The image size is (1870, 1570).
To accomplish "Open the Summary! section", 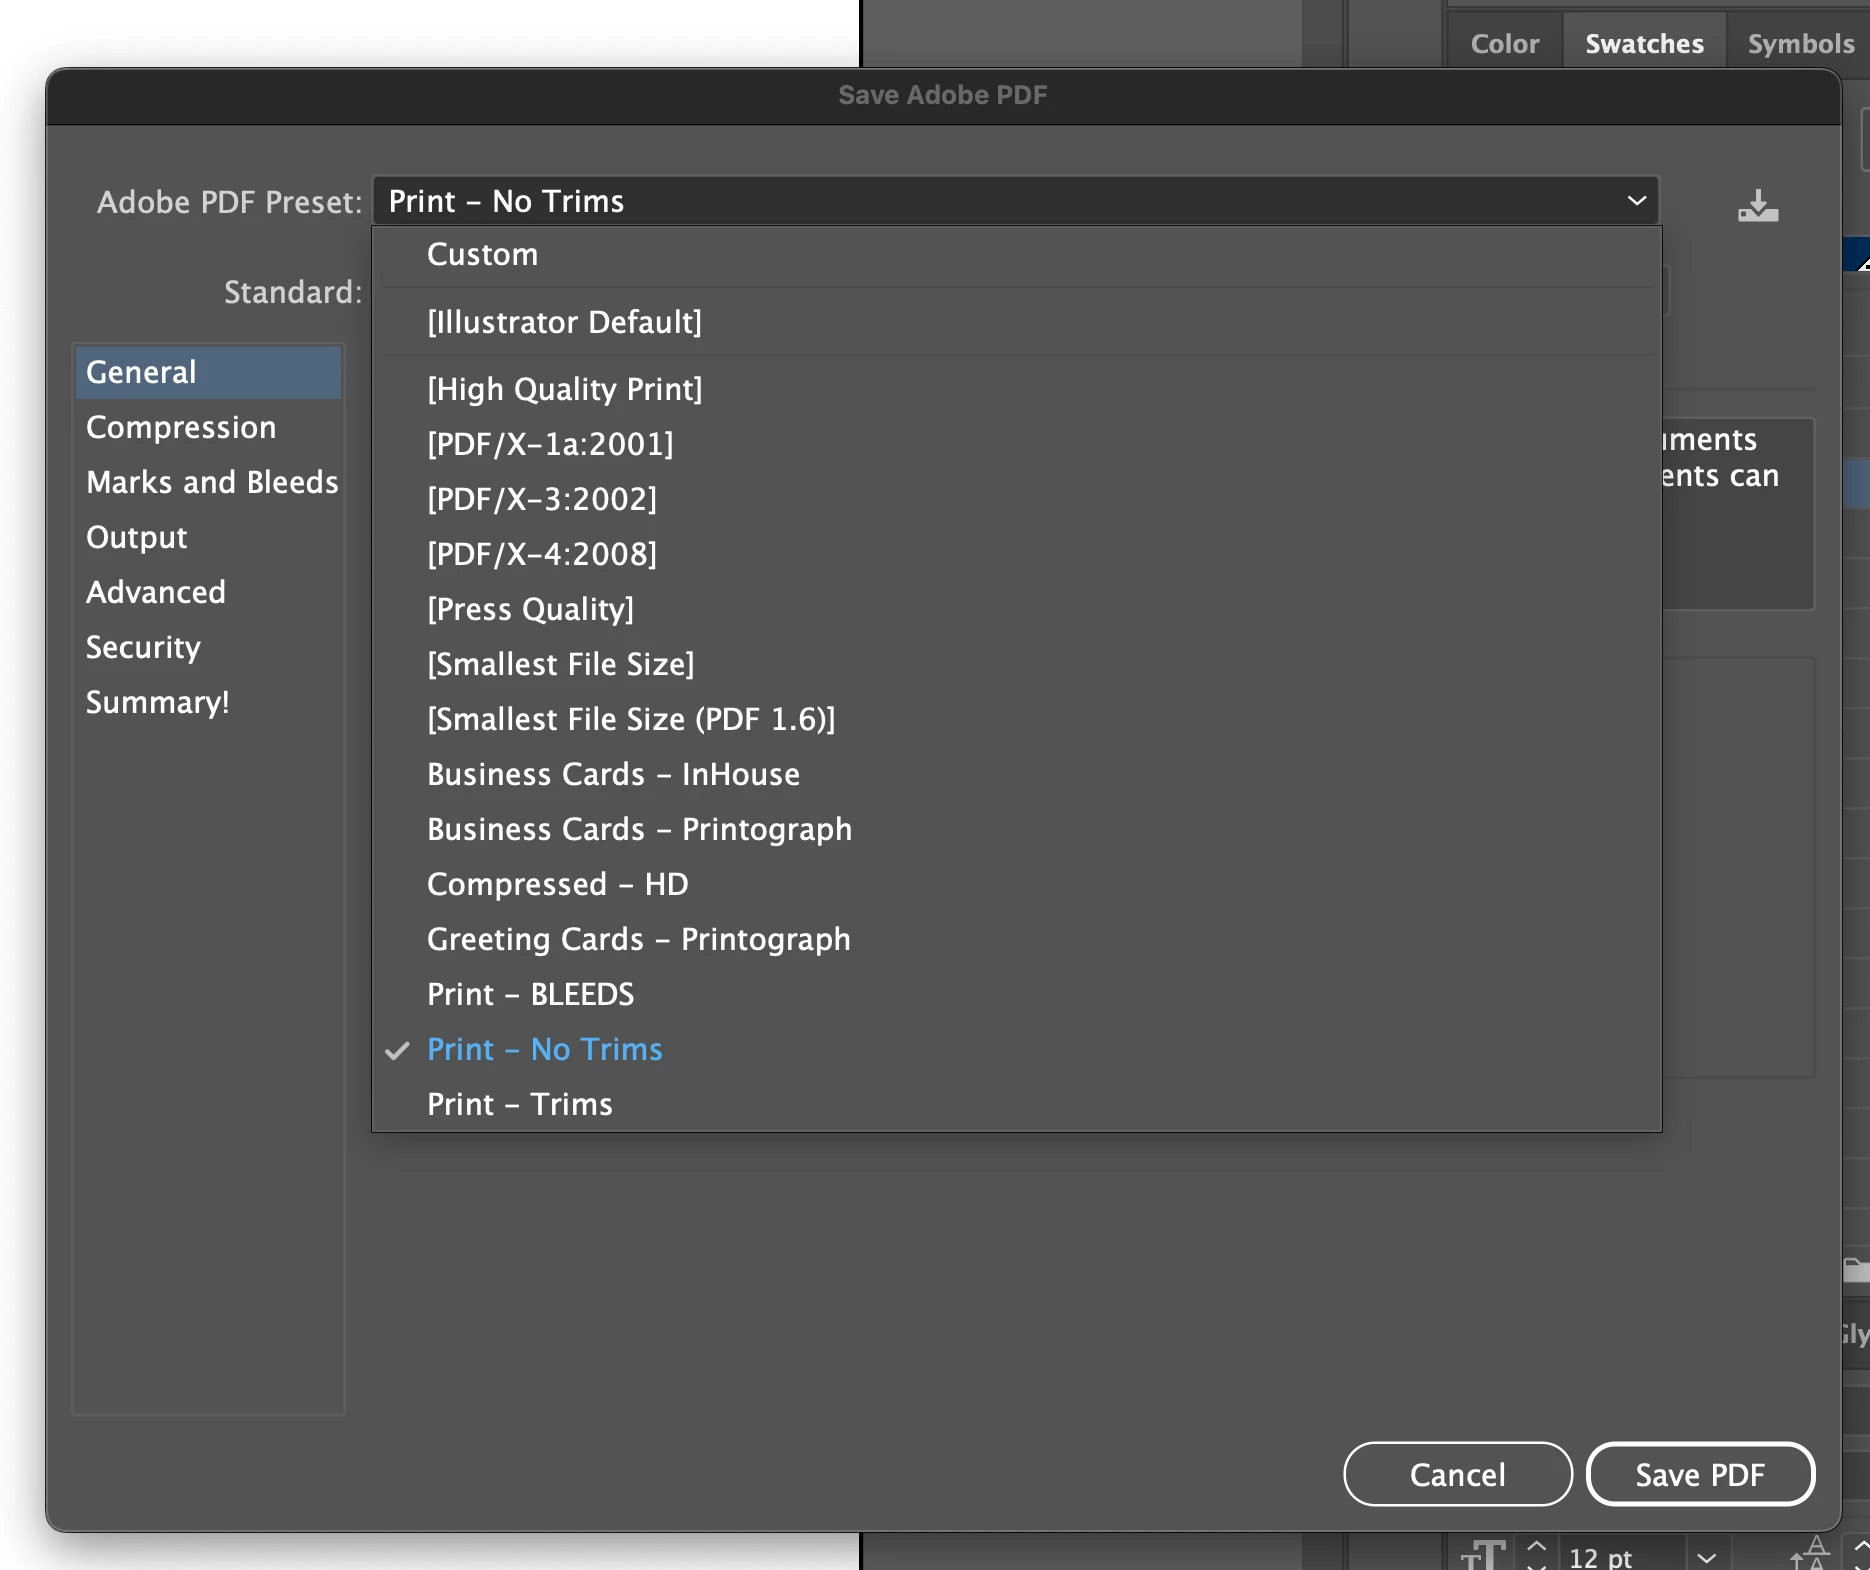I will coord(208,702).
